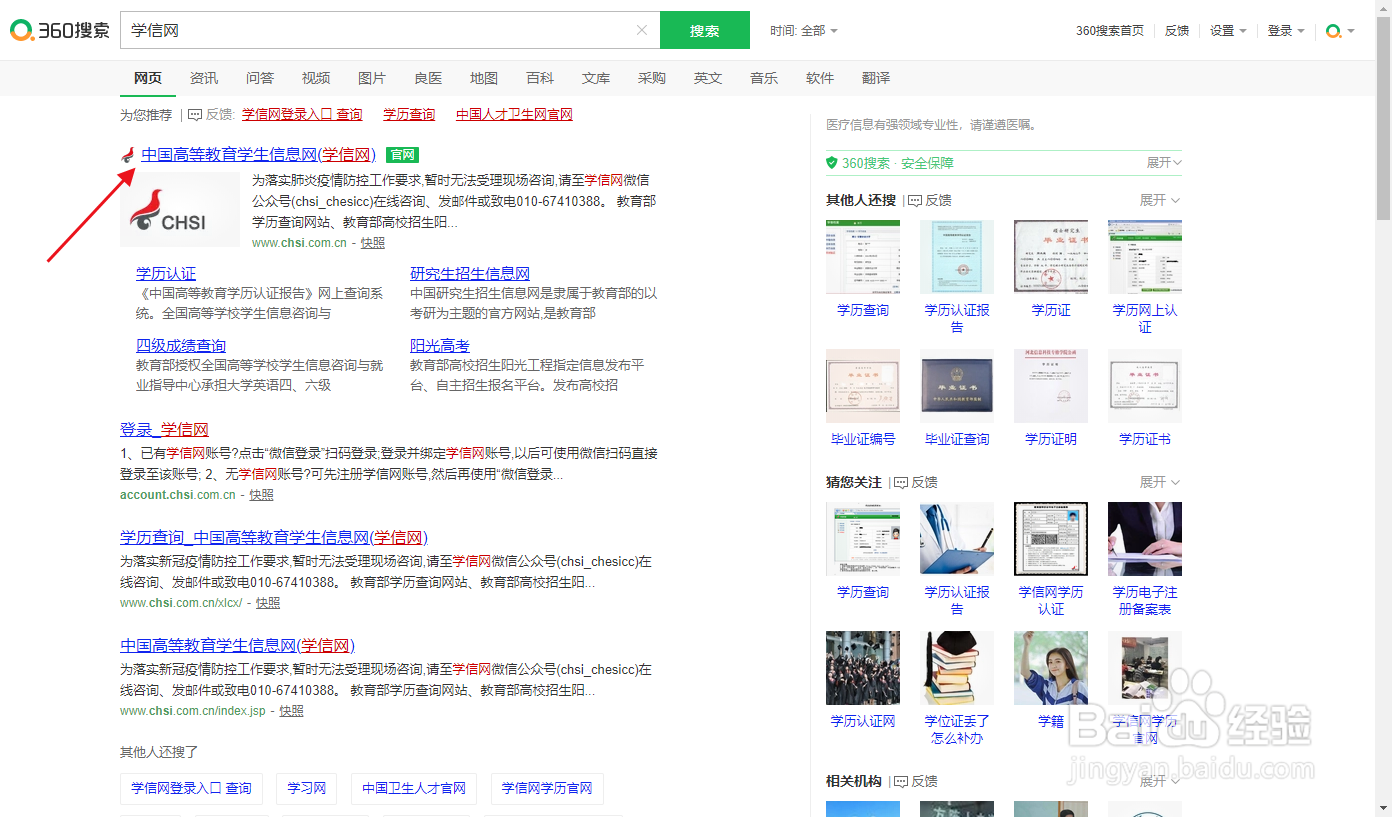Screen dimensions: 1392x817
Task: Open the 时间: 全部 time filter dropdown
Action: pyautogui.click(x=804, y=31)
